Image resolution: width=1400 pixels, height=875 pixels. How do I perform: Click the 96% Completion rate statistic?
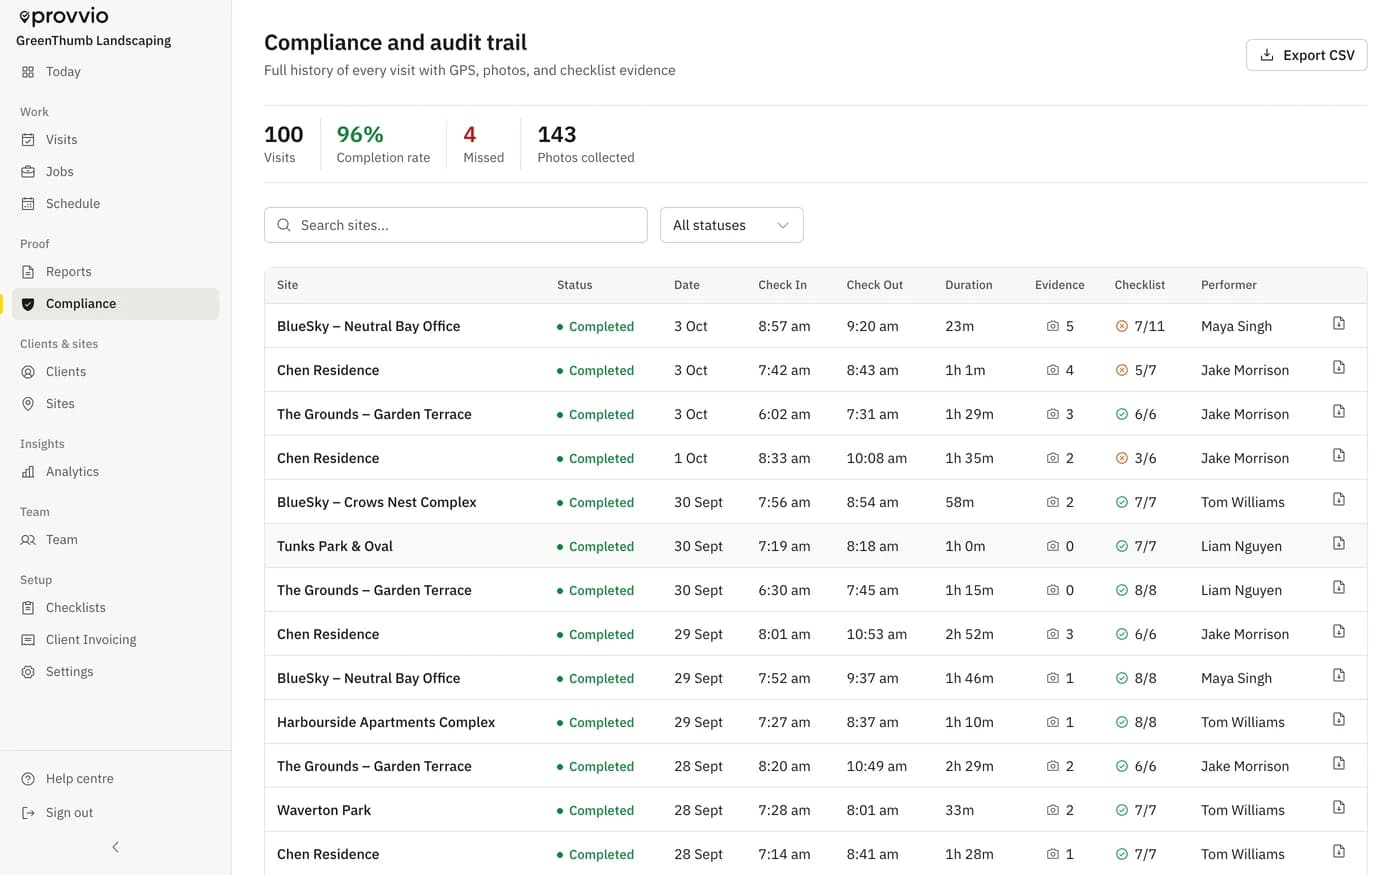click(383, 144)
